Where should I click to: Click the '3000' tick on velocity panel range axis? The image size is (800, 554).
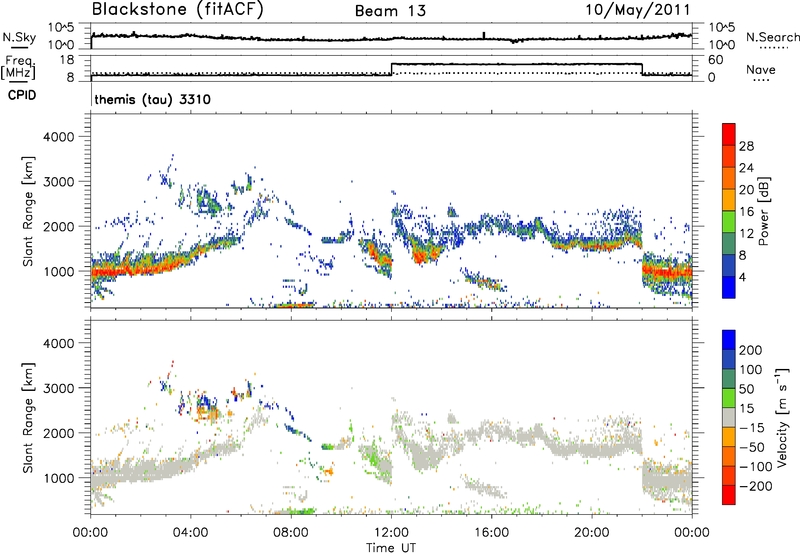[x=59, y=388]
